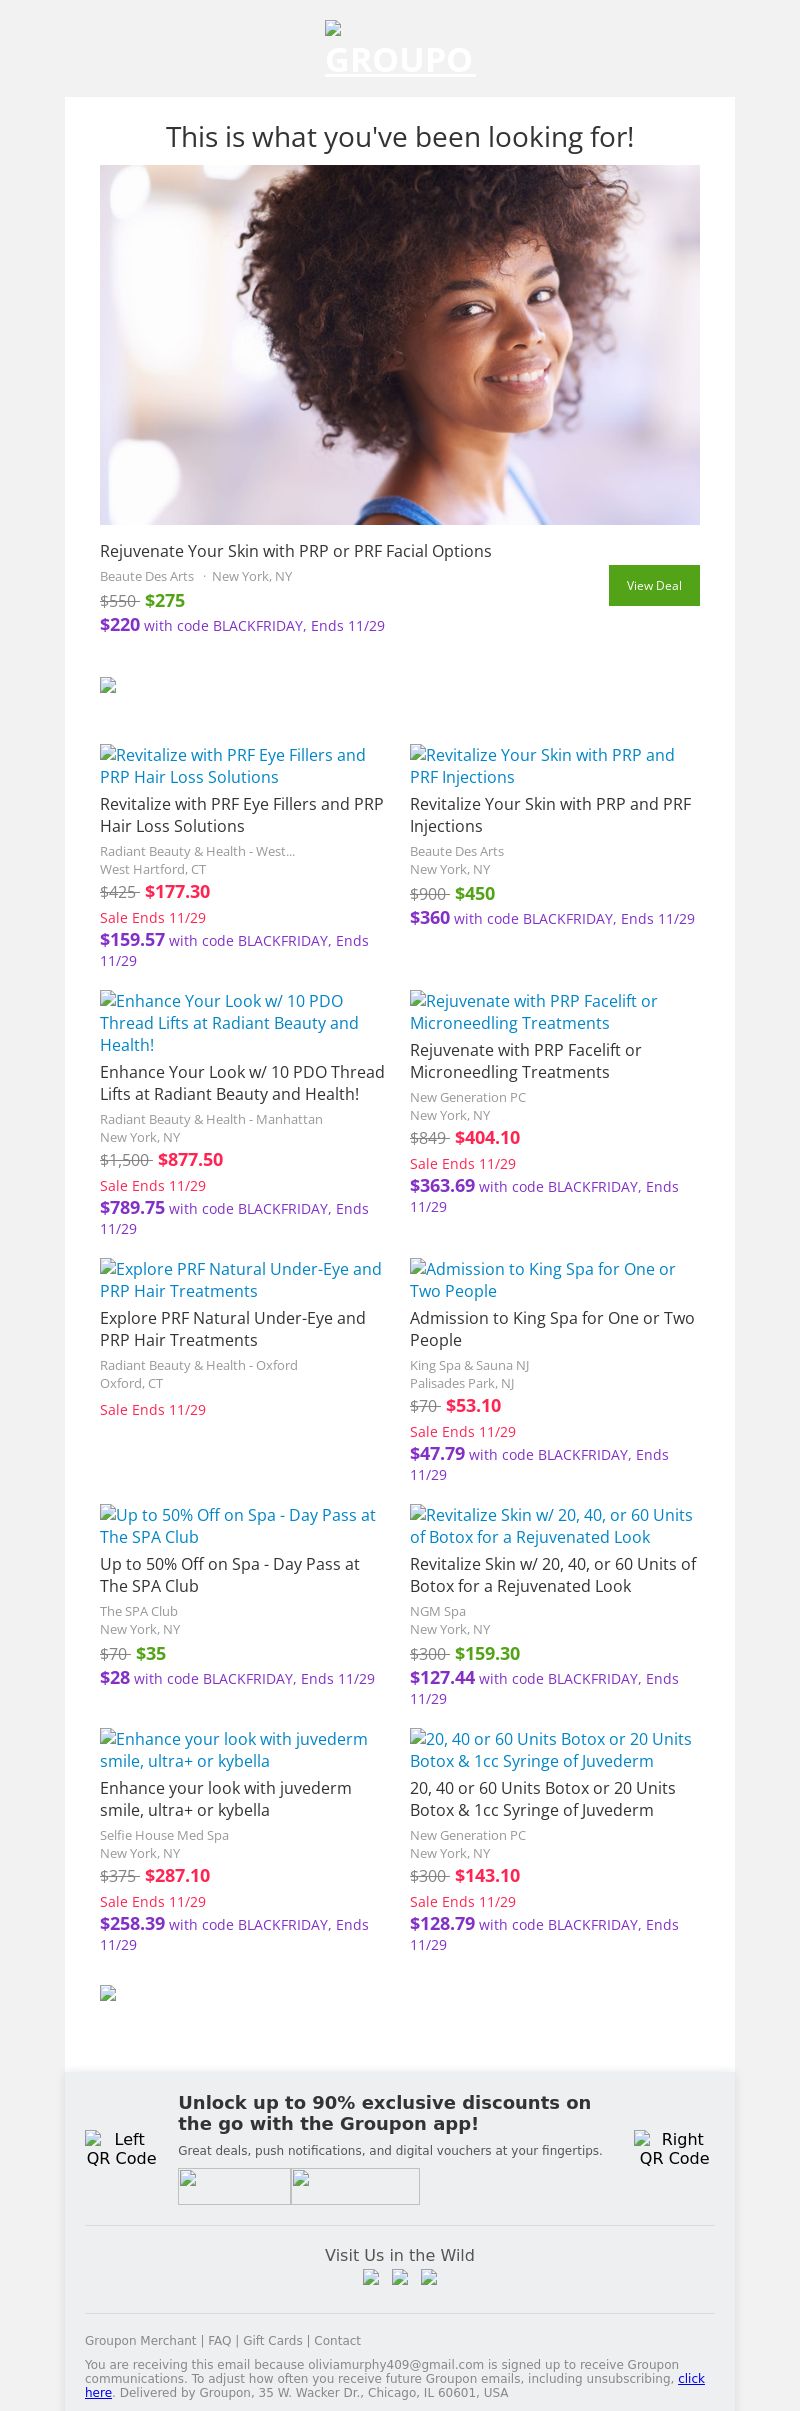Open the Right QR Code image
This screenshot has height=2411, width=800.
point(673,2148)
